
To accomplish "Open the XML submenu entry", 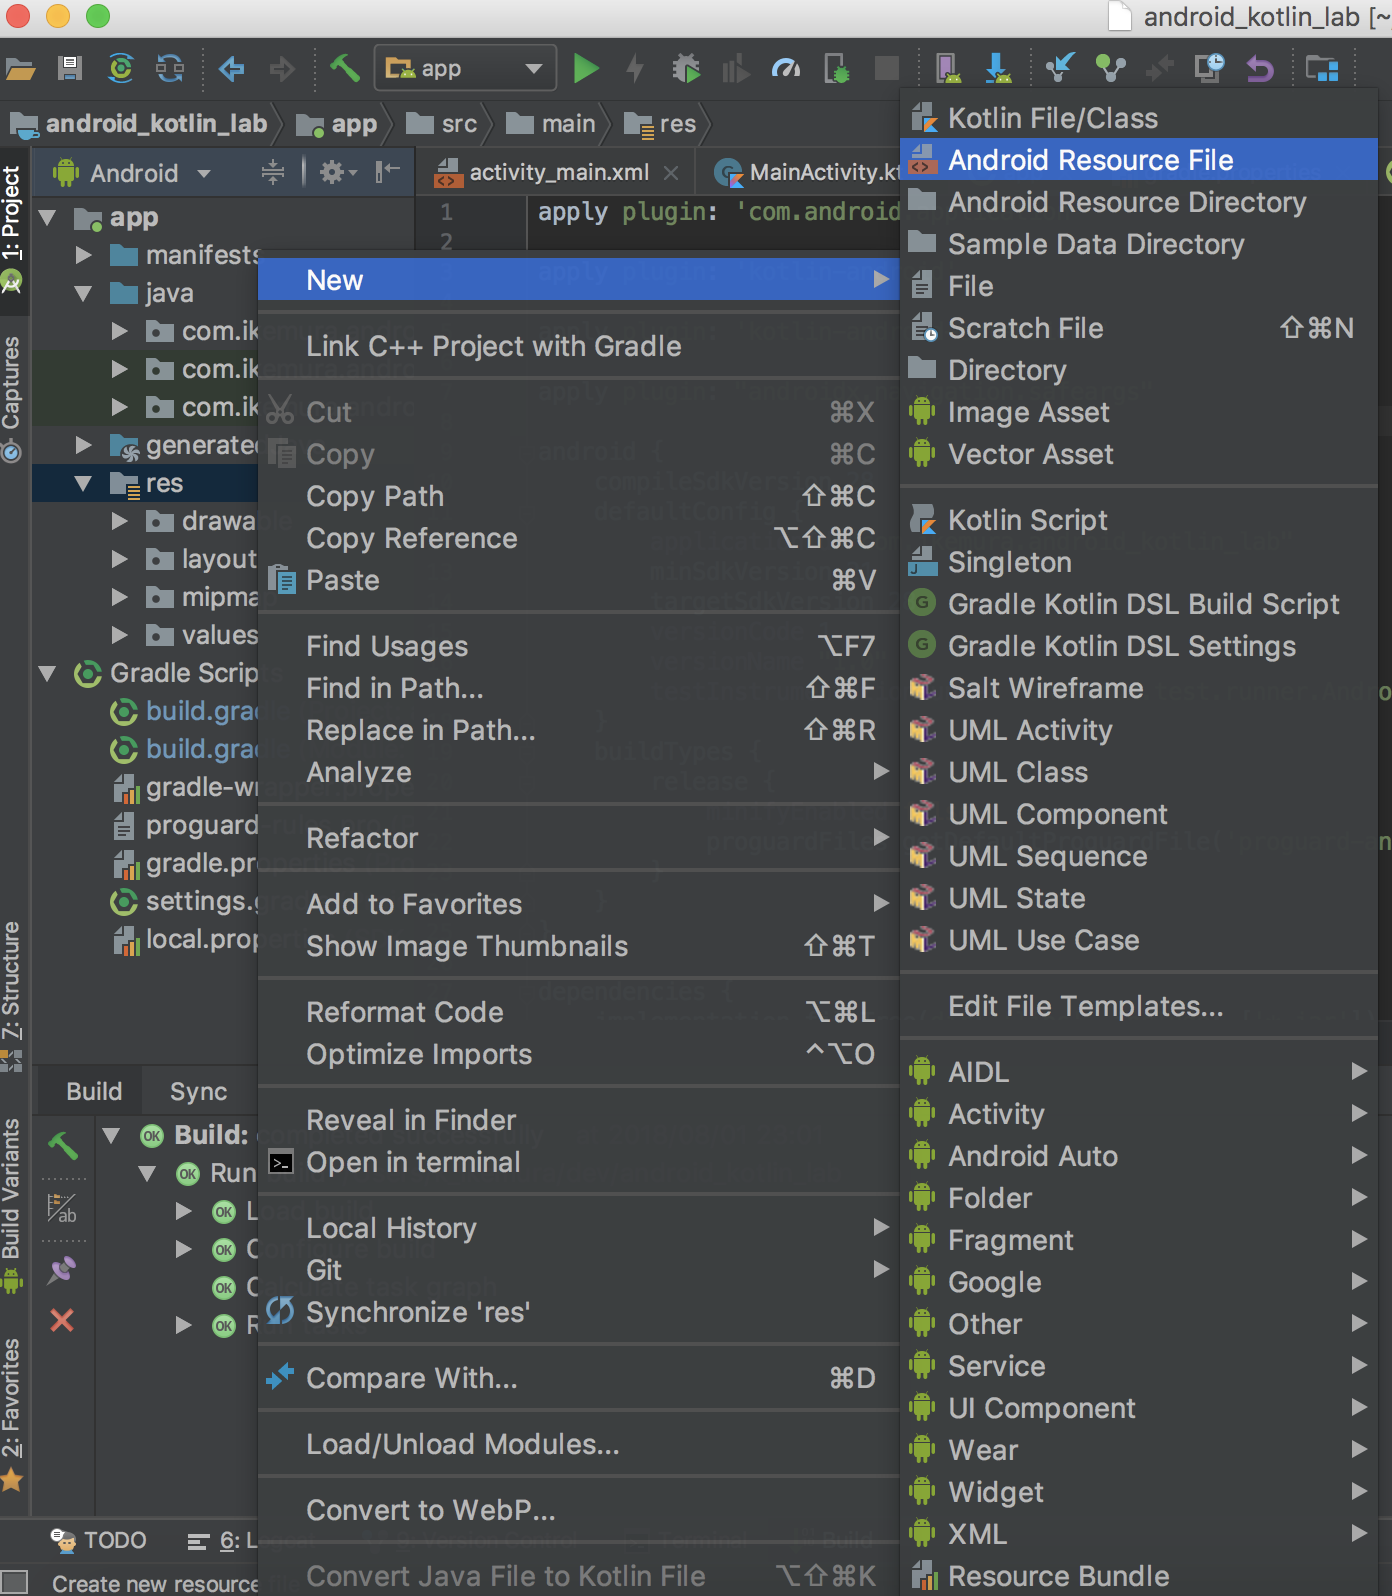I will [1139, 1534].
